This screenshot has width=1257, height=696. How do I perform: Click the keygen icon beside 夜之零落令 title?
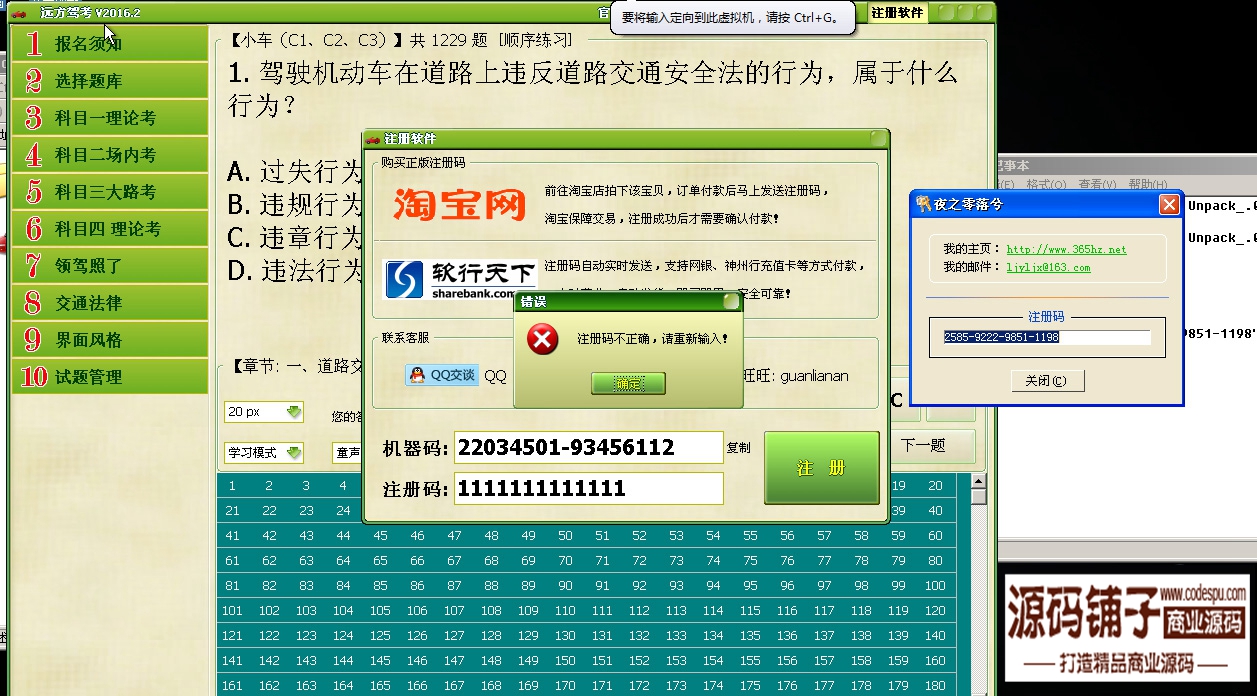click(x=924, y=204)
